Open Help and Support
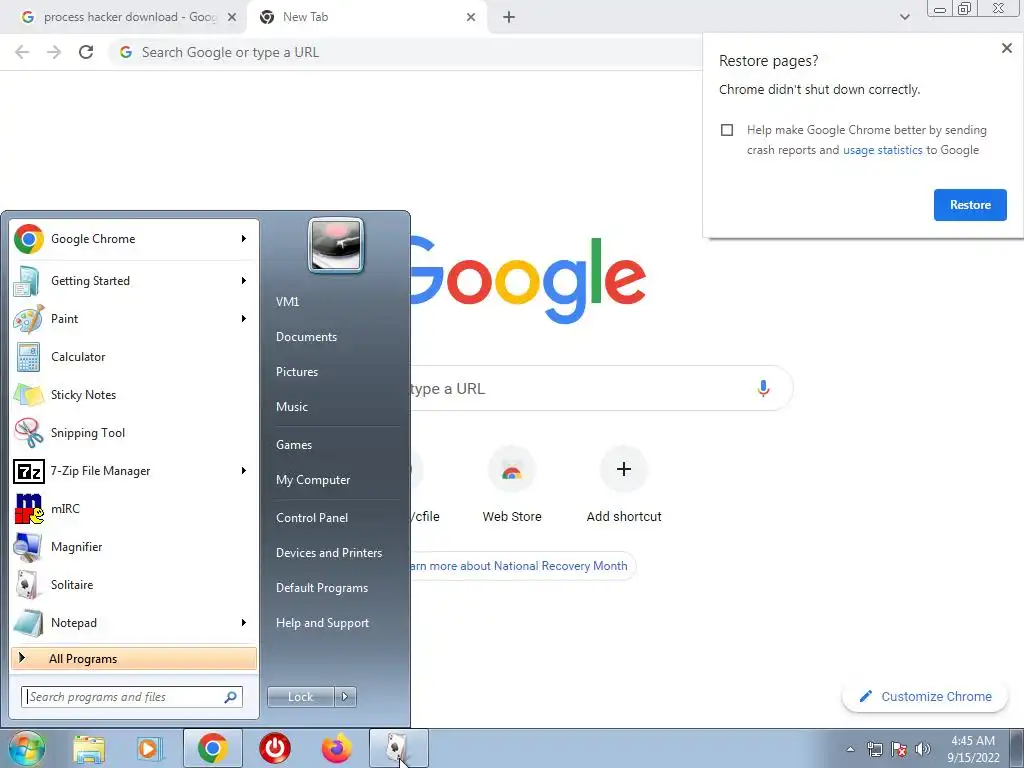 click(323, 623)
